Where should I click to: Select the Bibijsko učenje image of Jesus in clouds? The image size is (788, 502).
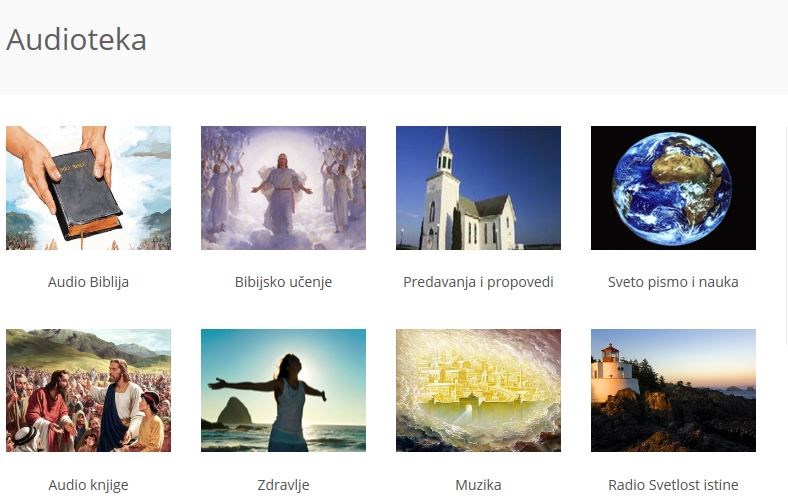(283, 188)
